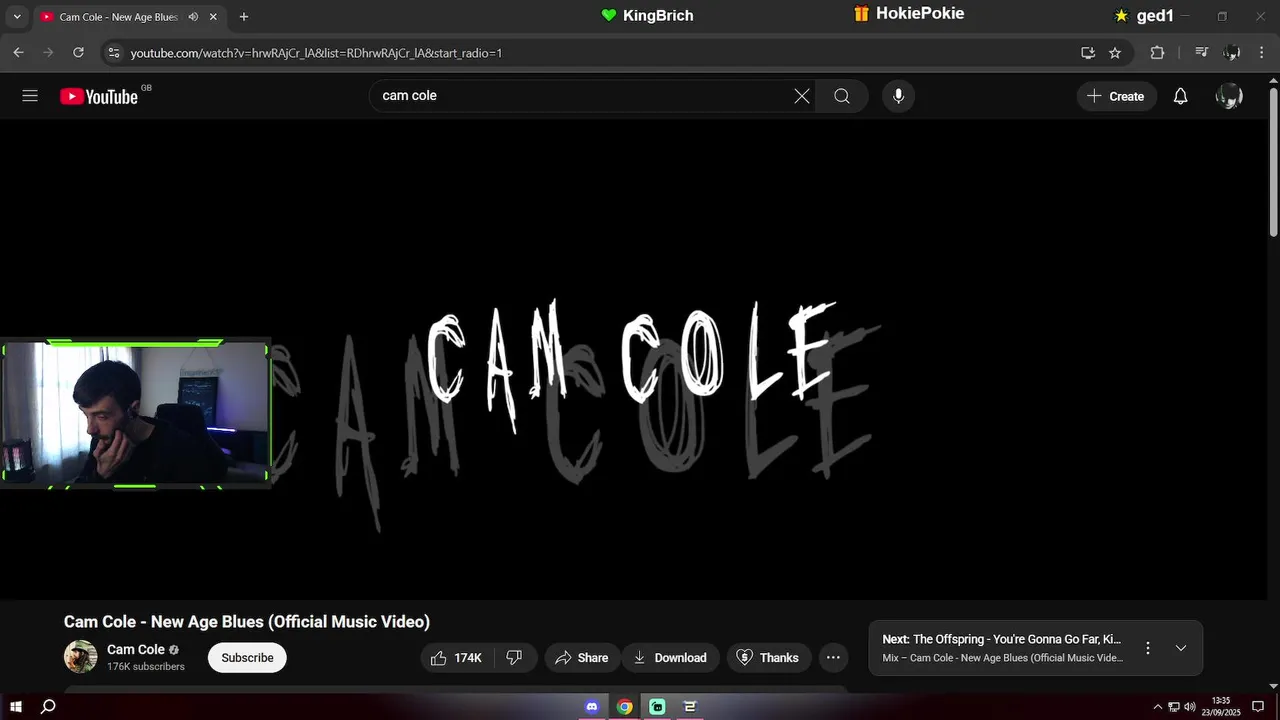Subscribe to Cam Cole channel
Screen dimensions: 1280x720
coord(247,658)
